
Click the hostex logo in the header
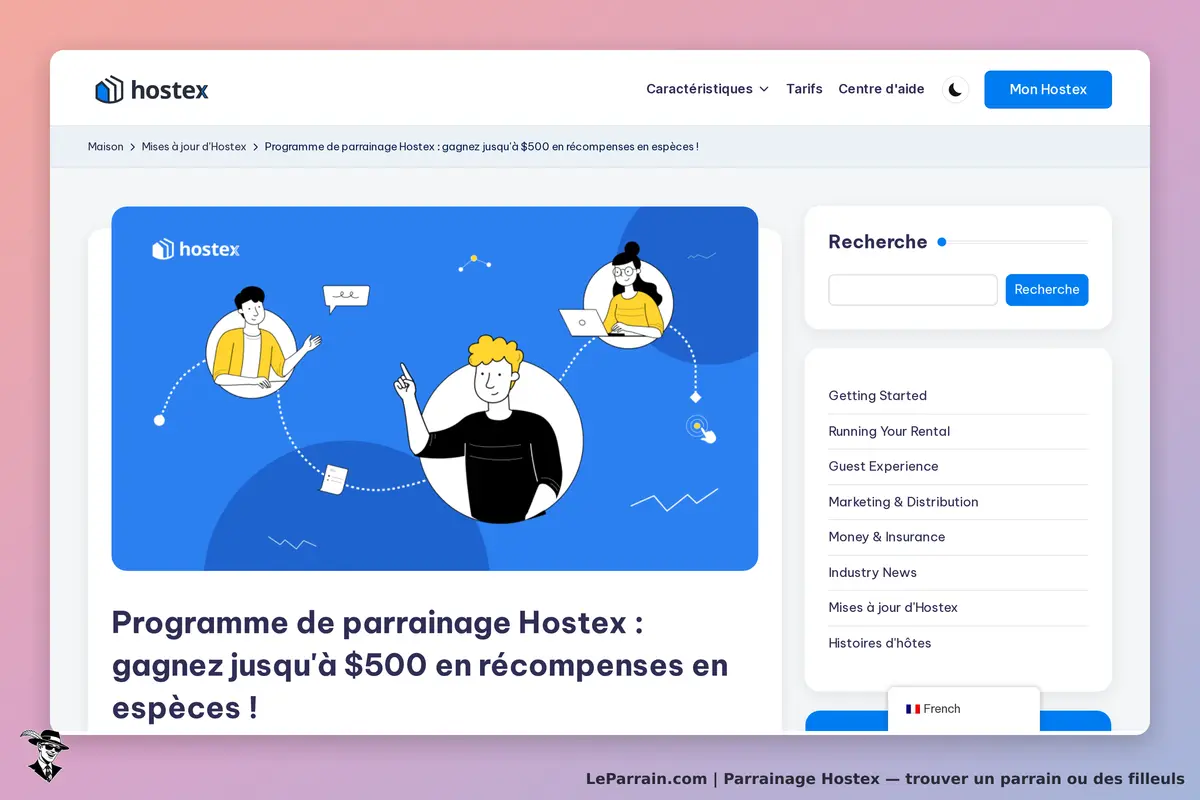[x=152, y=90]
